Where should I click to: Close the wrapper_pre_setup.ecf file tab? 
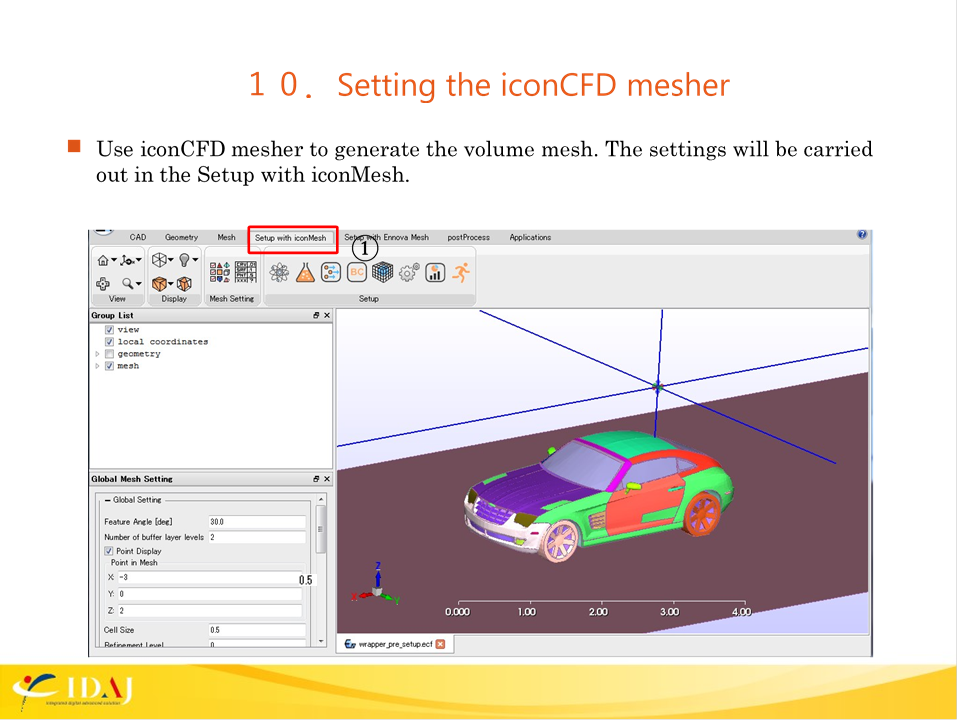[440, 644]
